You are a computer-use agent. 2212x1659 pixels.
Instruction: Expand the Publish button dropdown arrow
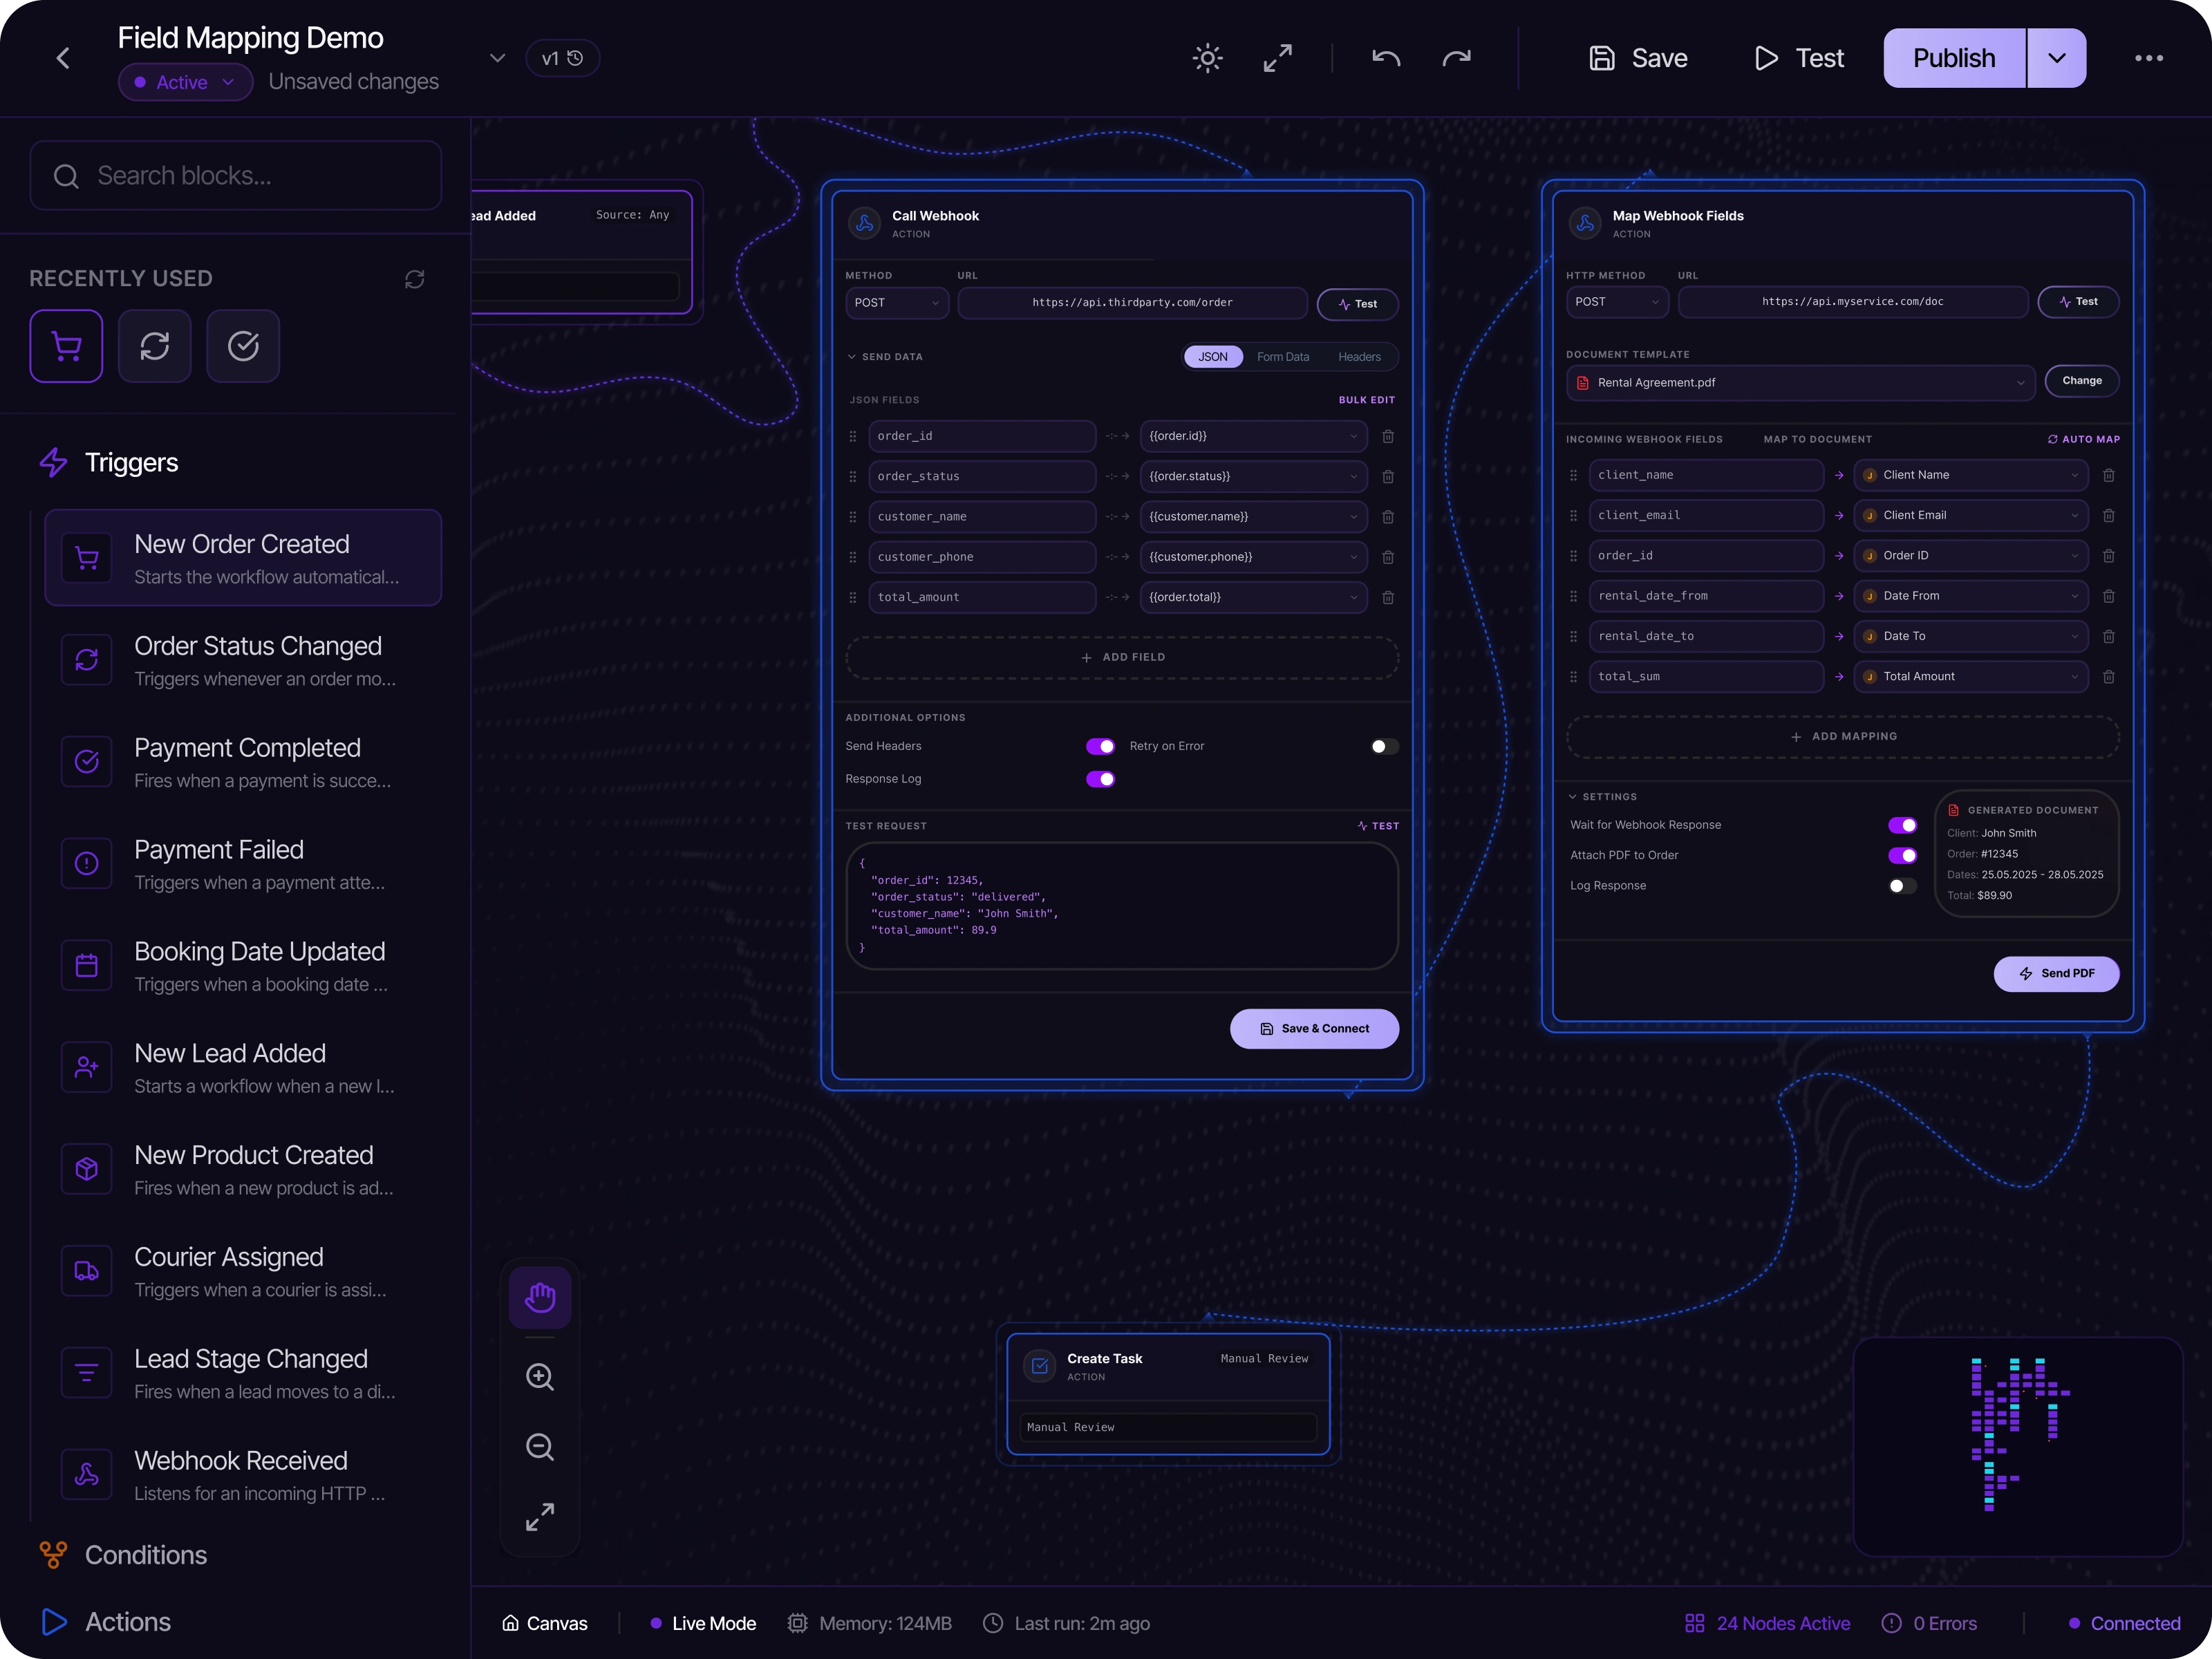[2056, 58]
